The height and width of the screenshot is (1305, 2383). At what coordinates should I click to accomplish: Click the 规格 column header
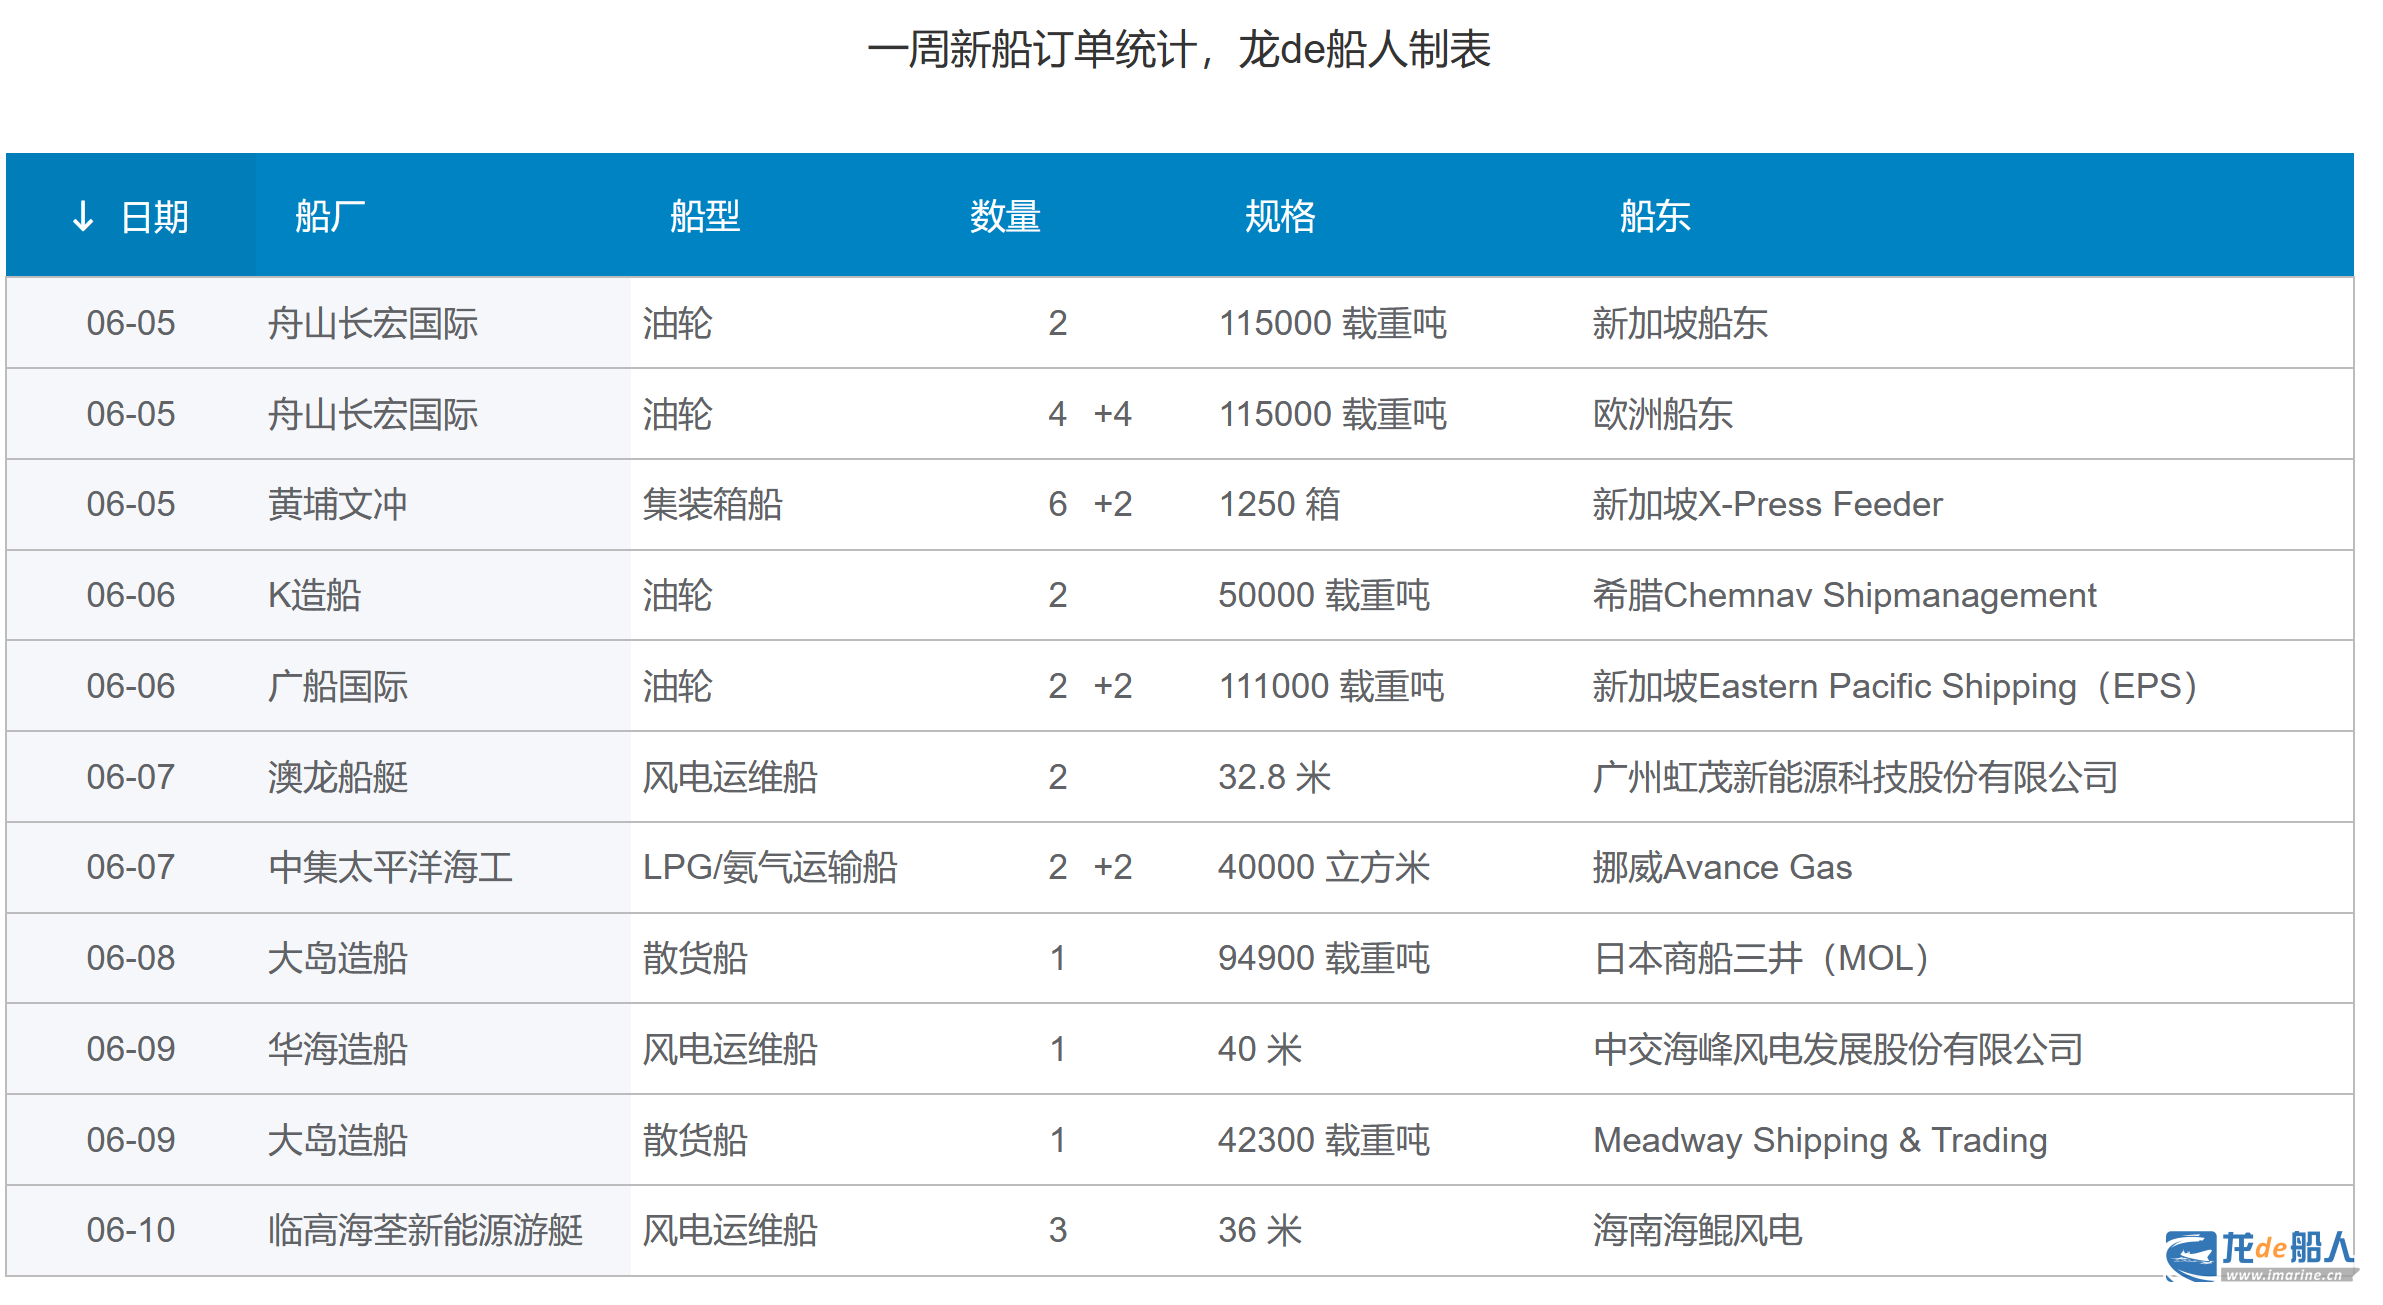(x=1280, y=216)
